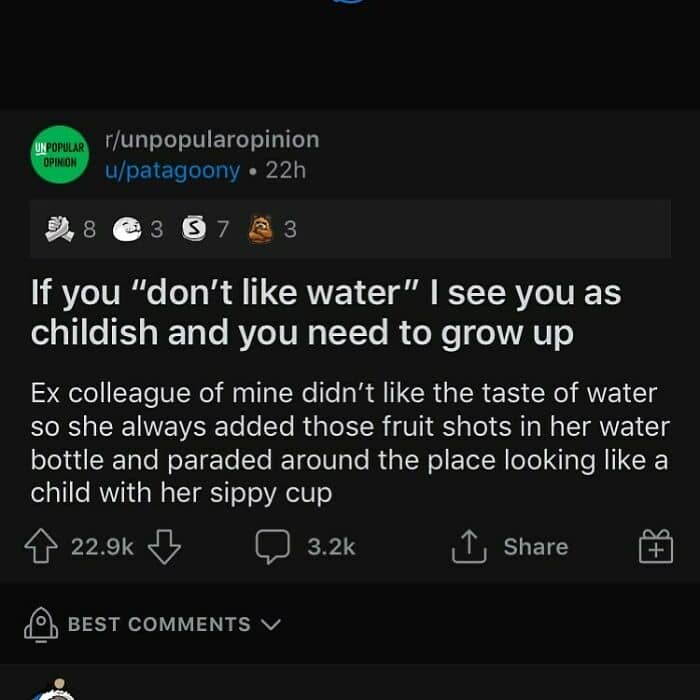Open u/patagoony user profile

pos(173,171)
